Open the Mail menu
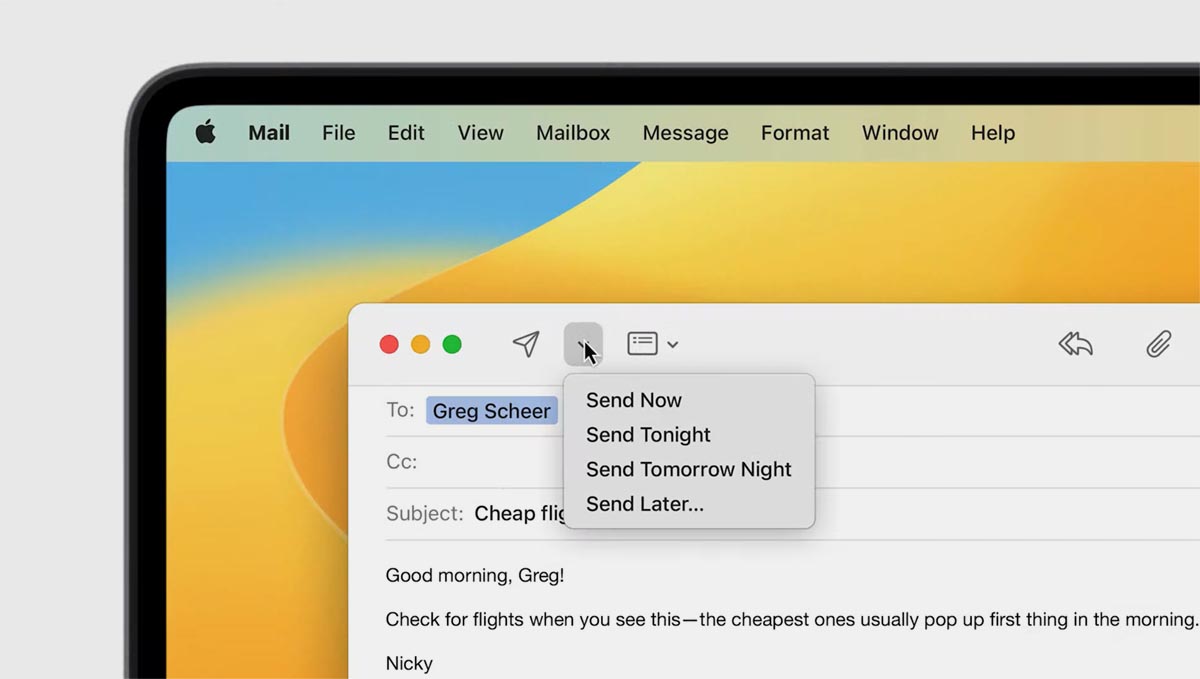 click(269, 133)
